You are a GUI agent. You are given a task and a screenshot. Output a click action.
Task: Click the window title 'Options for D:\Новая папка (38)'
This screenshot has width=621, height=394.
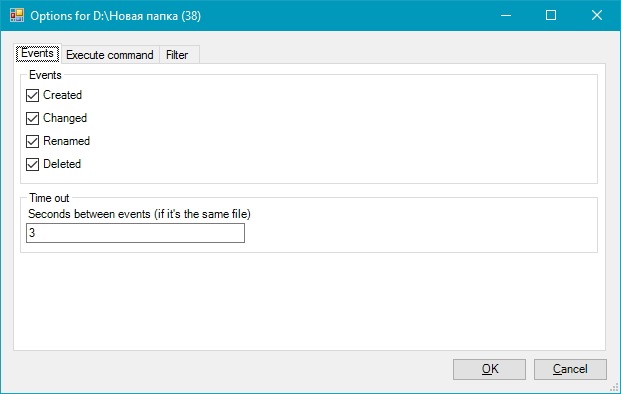coord(116,16)
